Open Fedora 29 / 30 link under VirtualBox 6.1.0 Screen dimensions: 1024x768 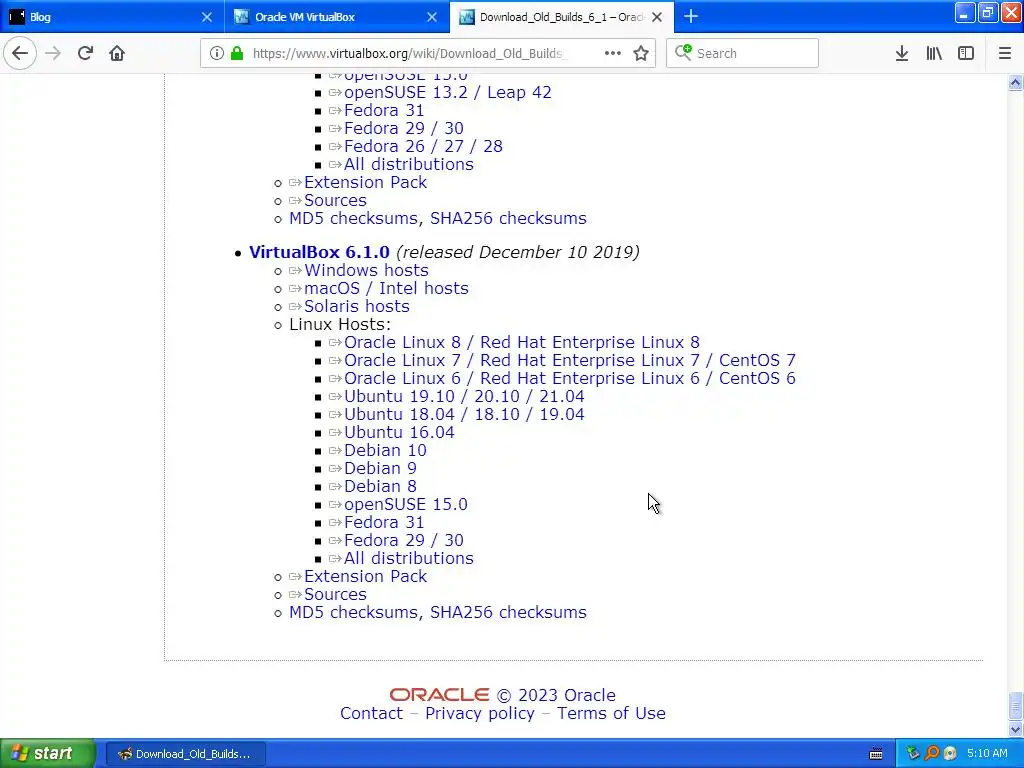(404, 541)
